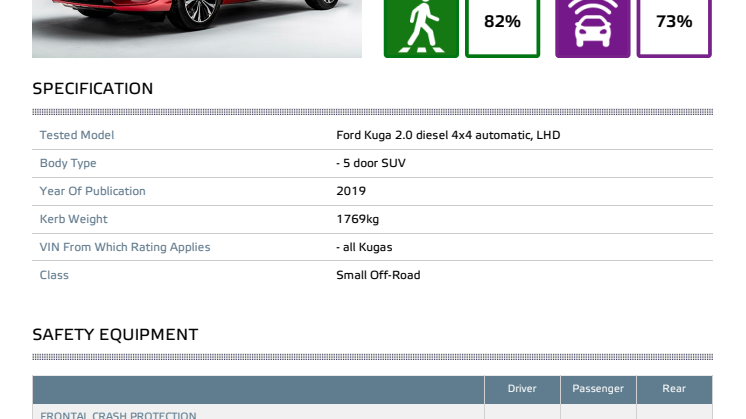Click the Passenger column header

(x=598, y=389)
